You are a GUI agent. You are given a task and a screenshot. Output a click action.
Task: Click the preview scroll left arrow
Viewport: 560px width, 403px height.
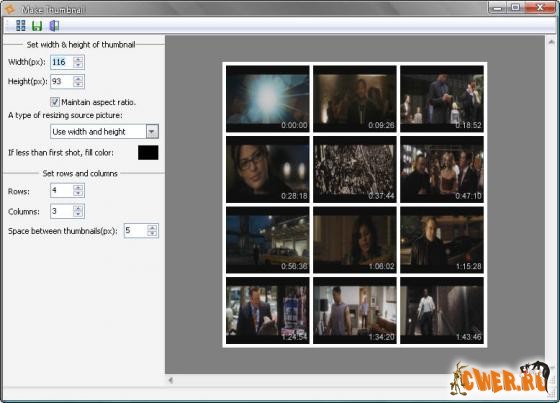[x=171, y=380]
